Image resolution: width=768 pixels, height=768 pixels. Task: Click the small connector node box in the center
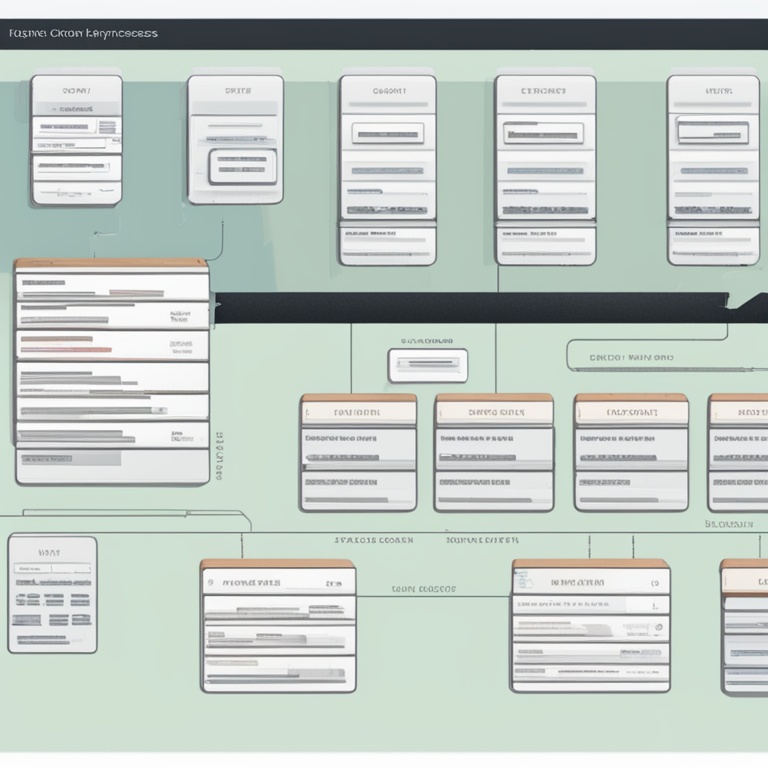click(427, 365)
